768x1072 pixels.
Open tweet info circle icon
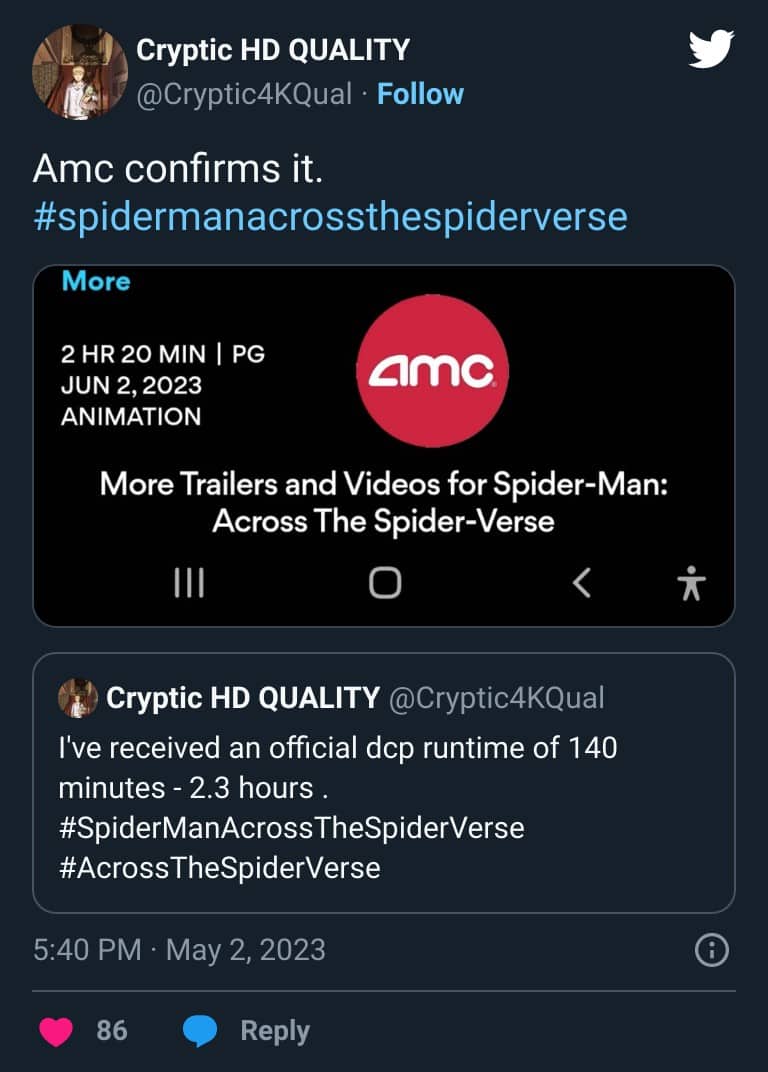711,951
